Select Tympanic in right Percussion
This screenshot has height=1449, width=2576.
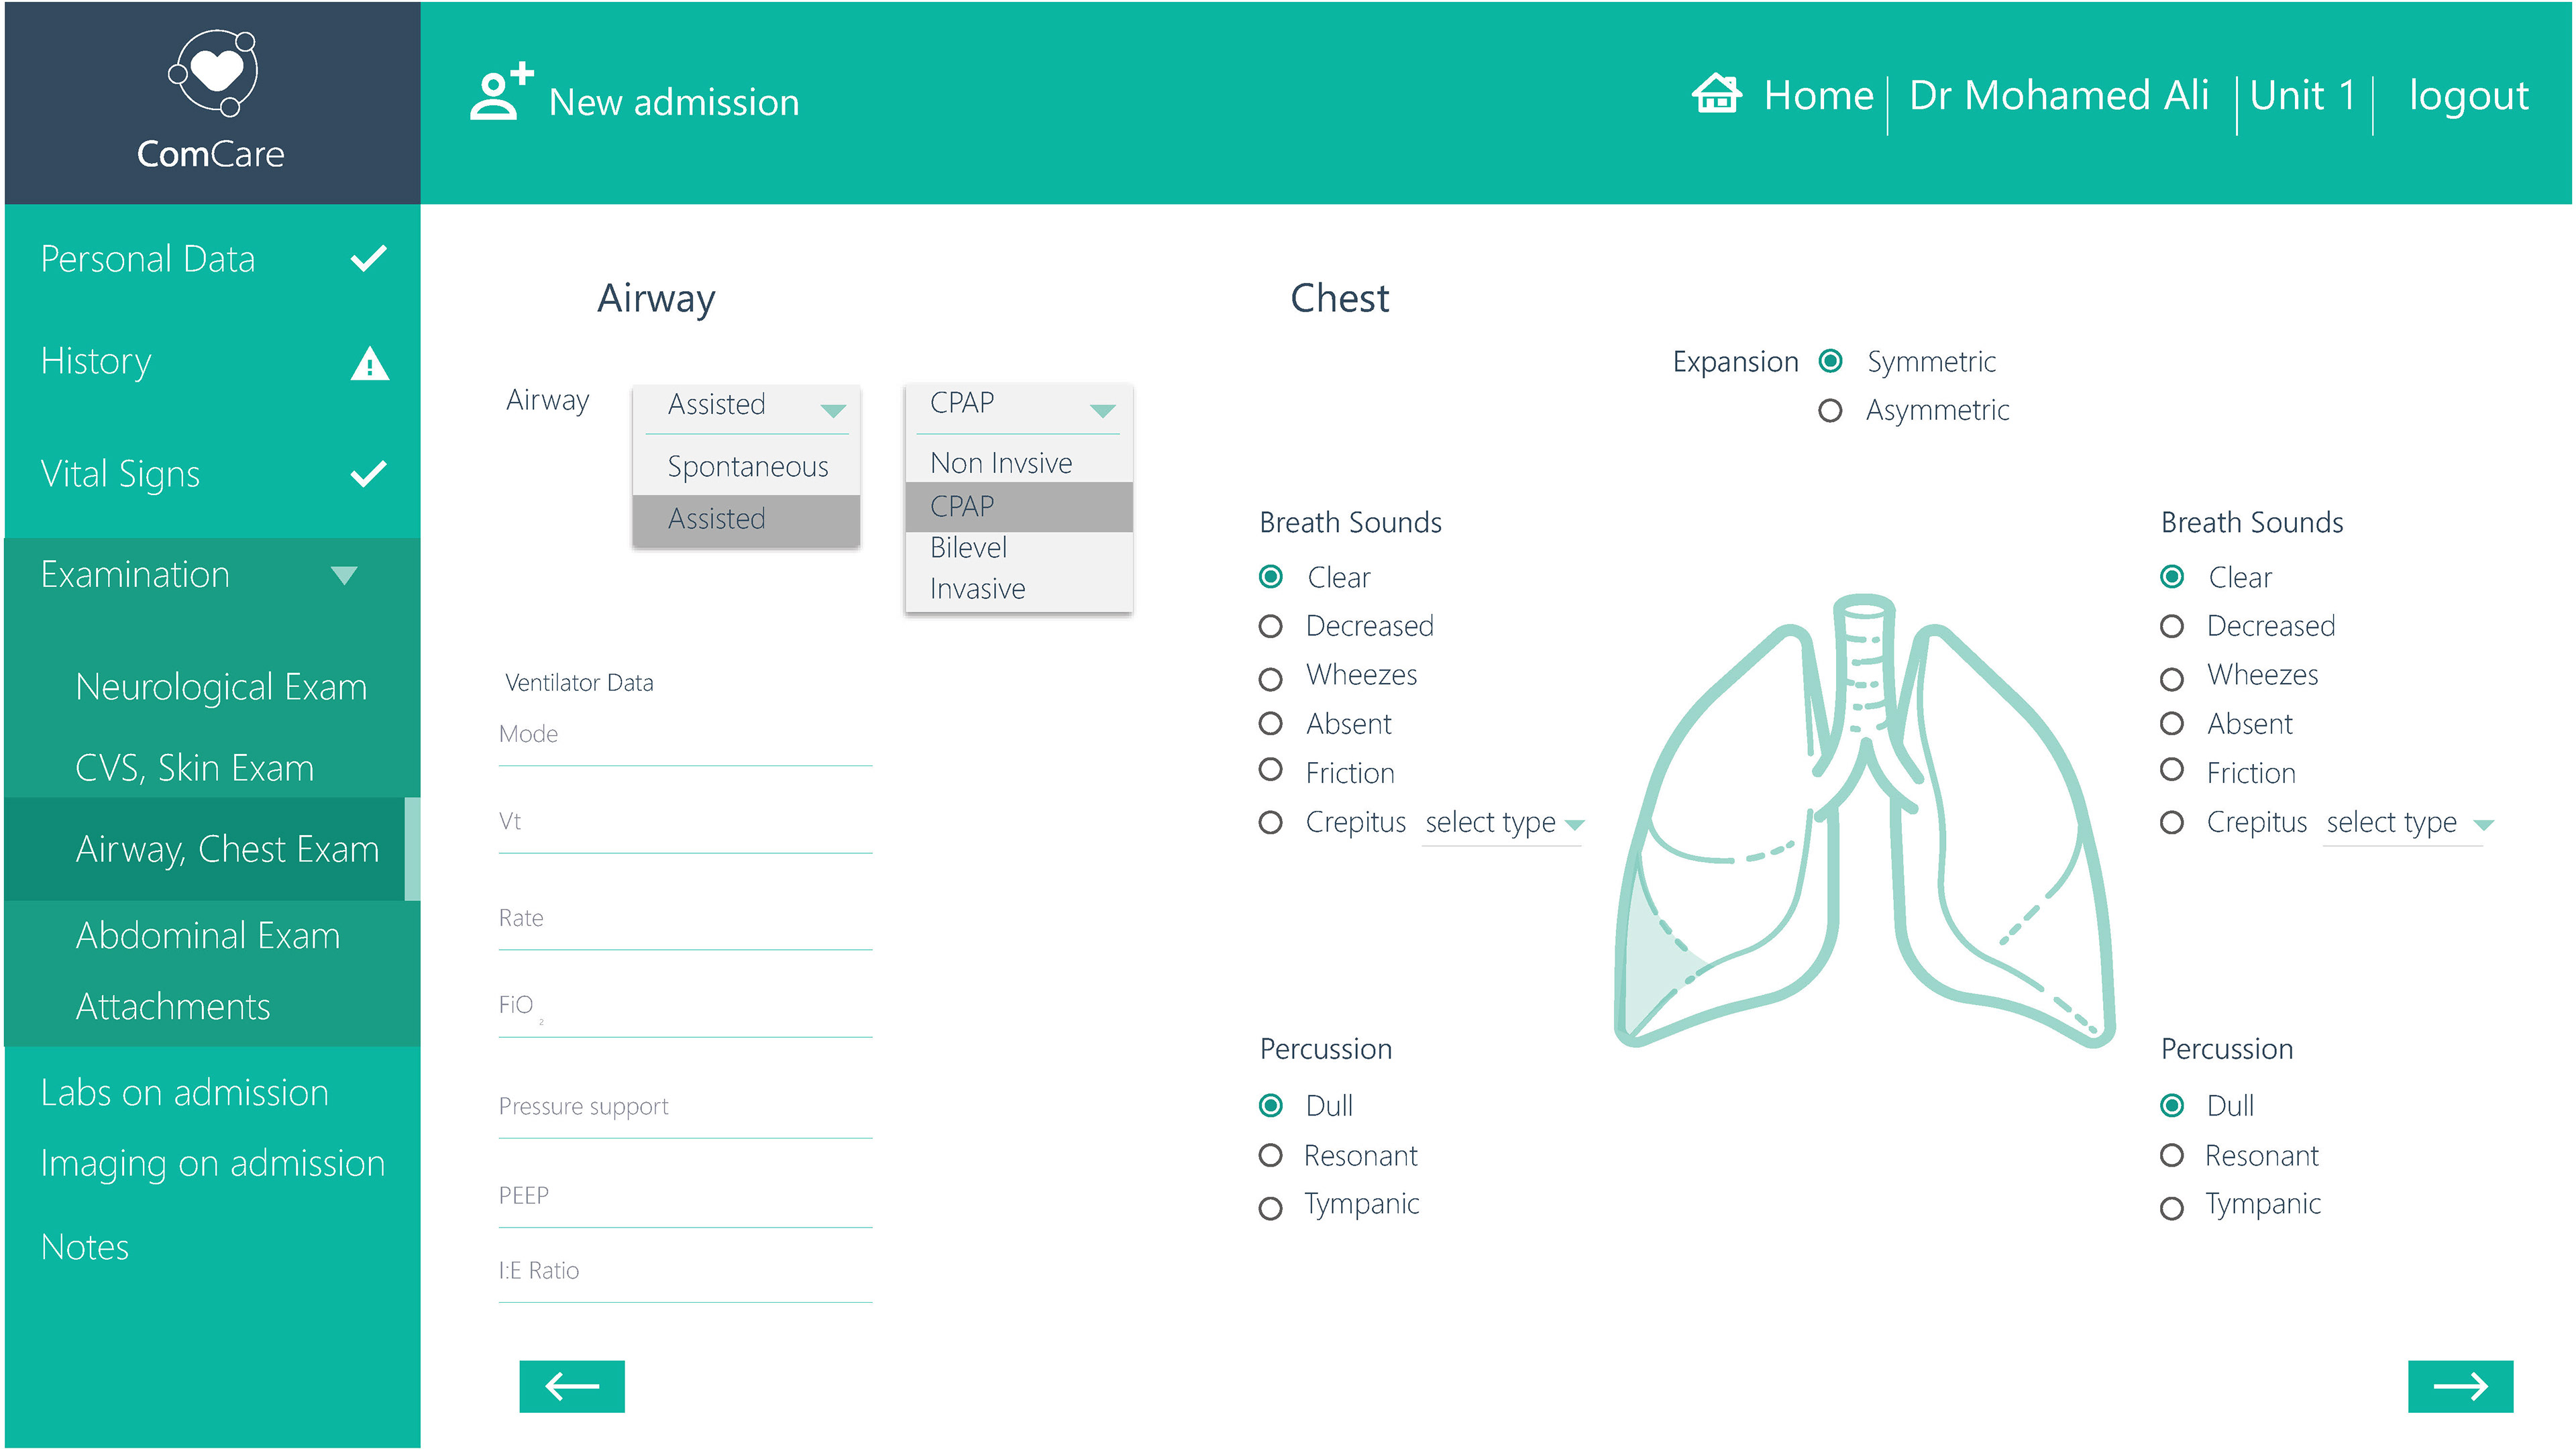click(2171, 1208)
